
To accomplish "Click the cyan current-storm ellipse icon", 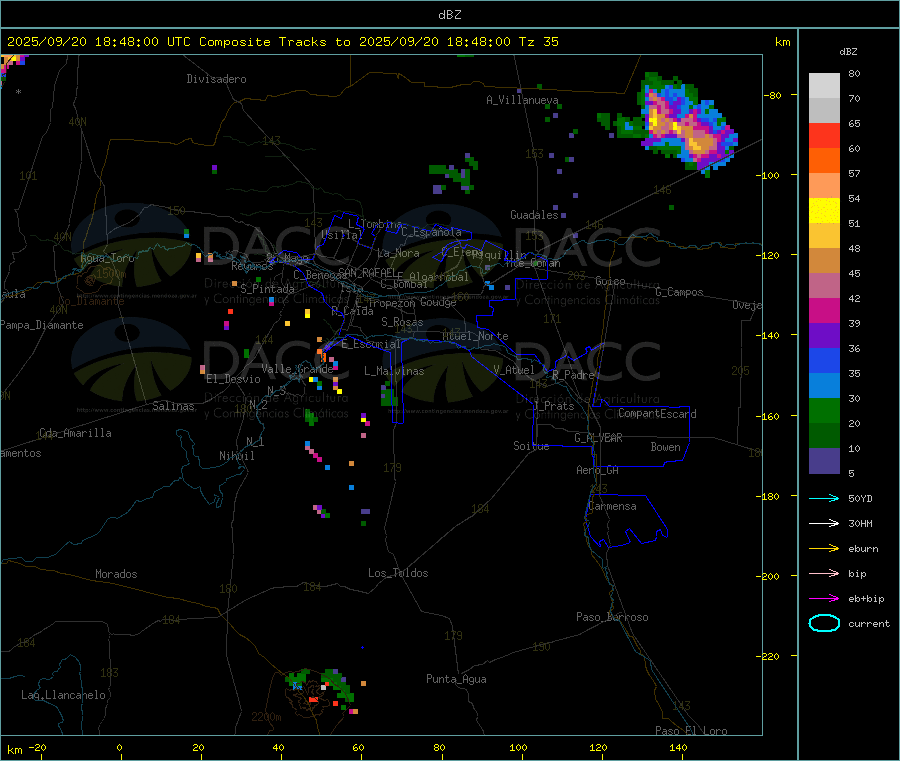I will pos(824,623).
